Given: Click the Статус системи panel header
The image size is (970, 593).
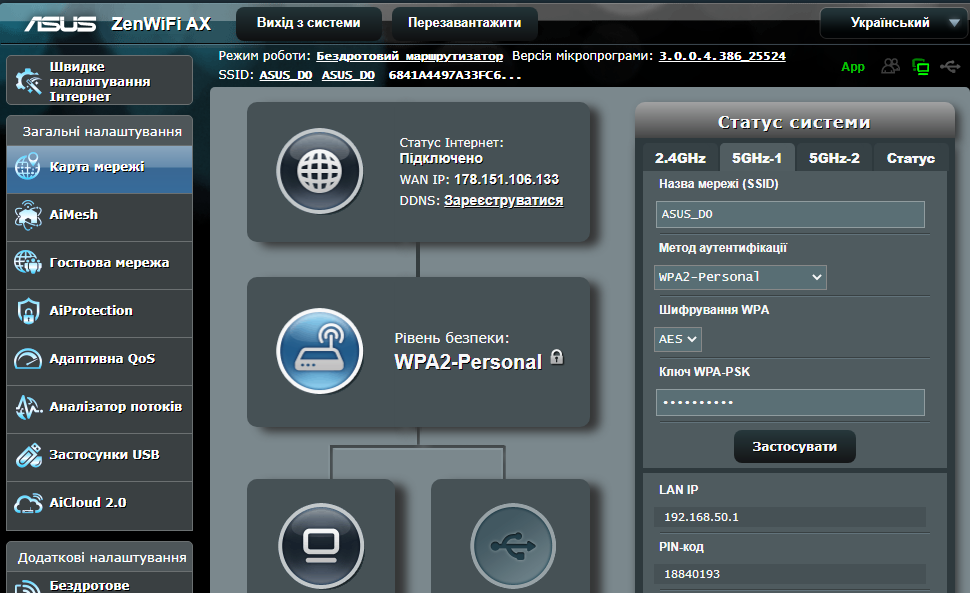Looking at the screenshot, I should click(794, 122).
